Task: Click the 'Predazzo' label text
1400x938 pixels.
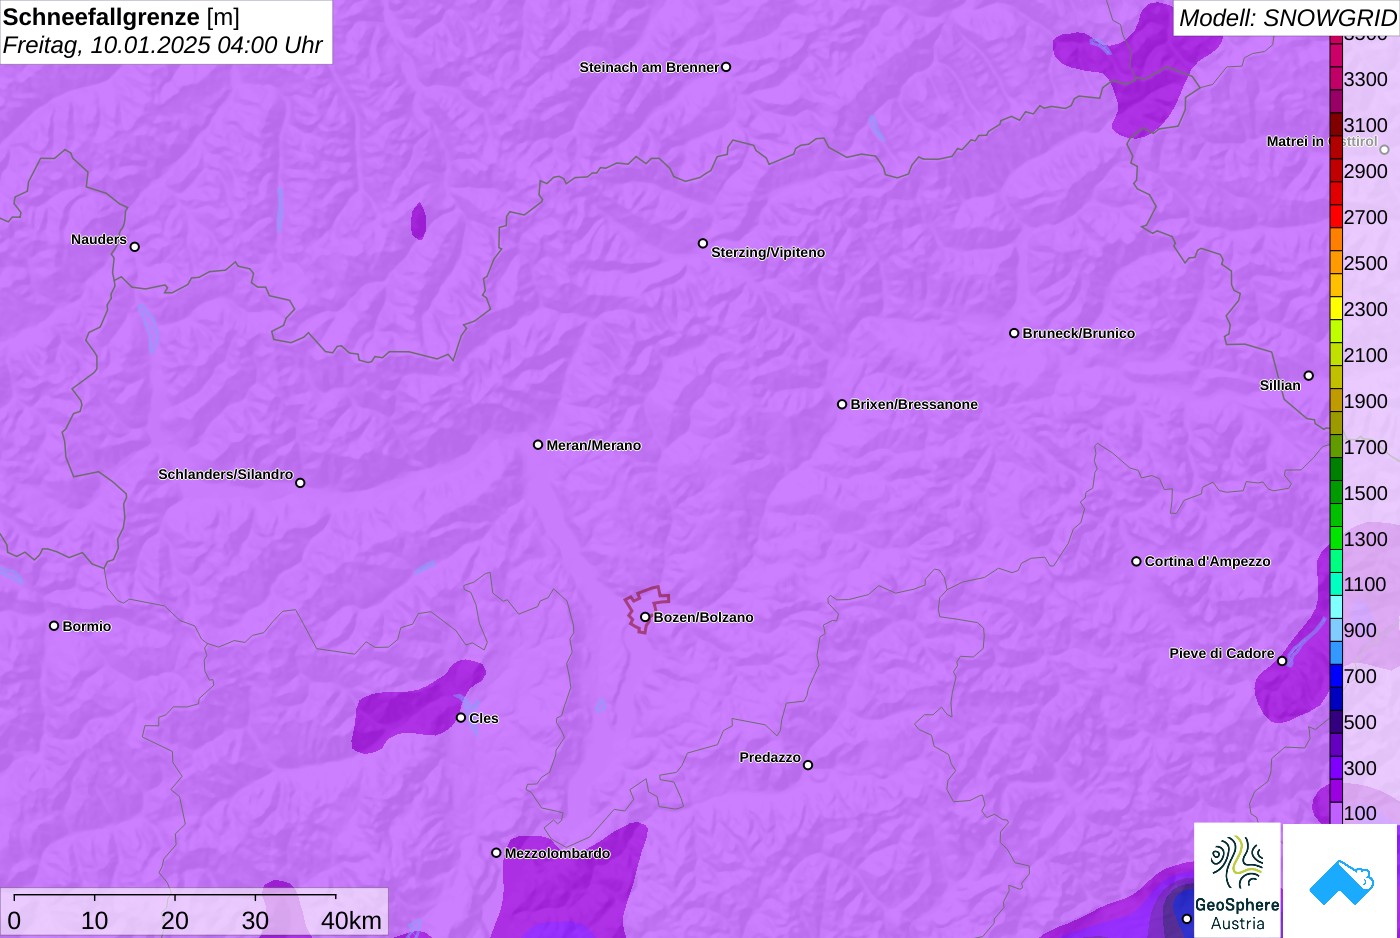Action: 770,757
